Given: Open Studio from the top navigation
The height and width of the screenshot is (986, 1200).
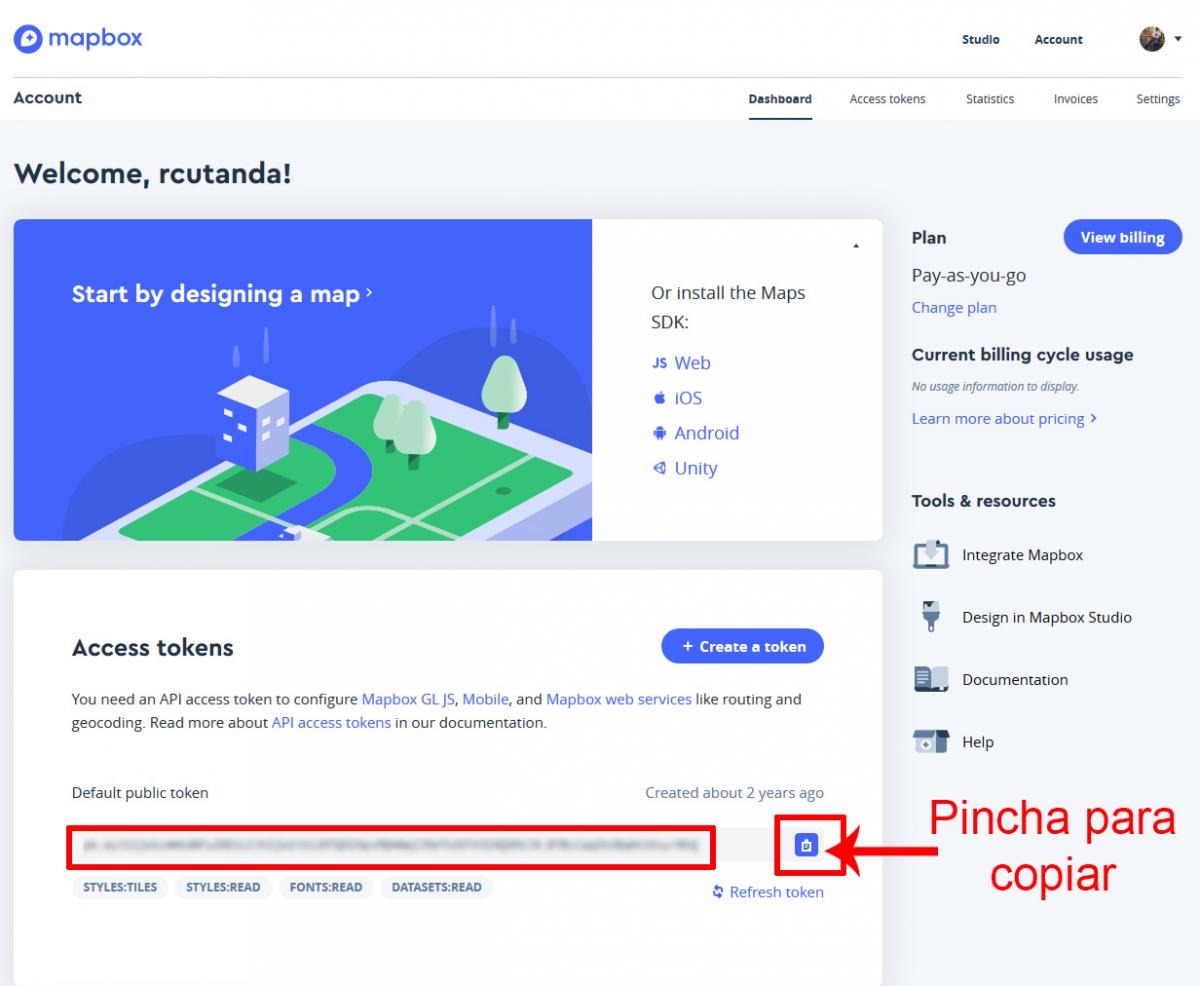Looking at the screenshot, I should (x=980, y=40).
